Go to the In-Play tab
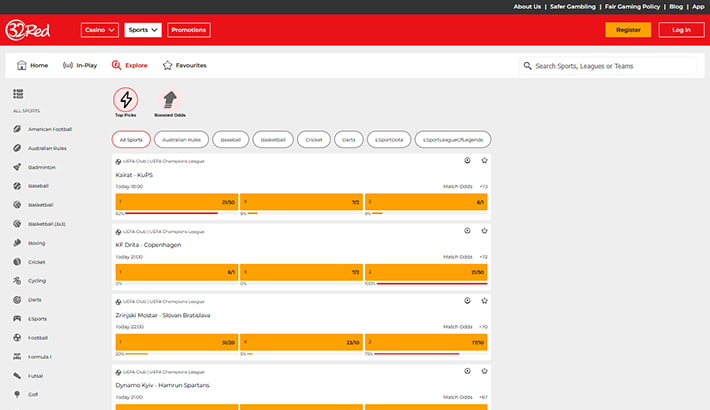Screen dimensions: 710x410 [x=80, y=65]
